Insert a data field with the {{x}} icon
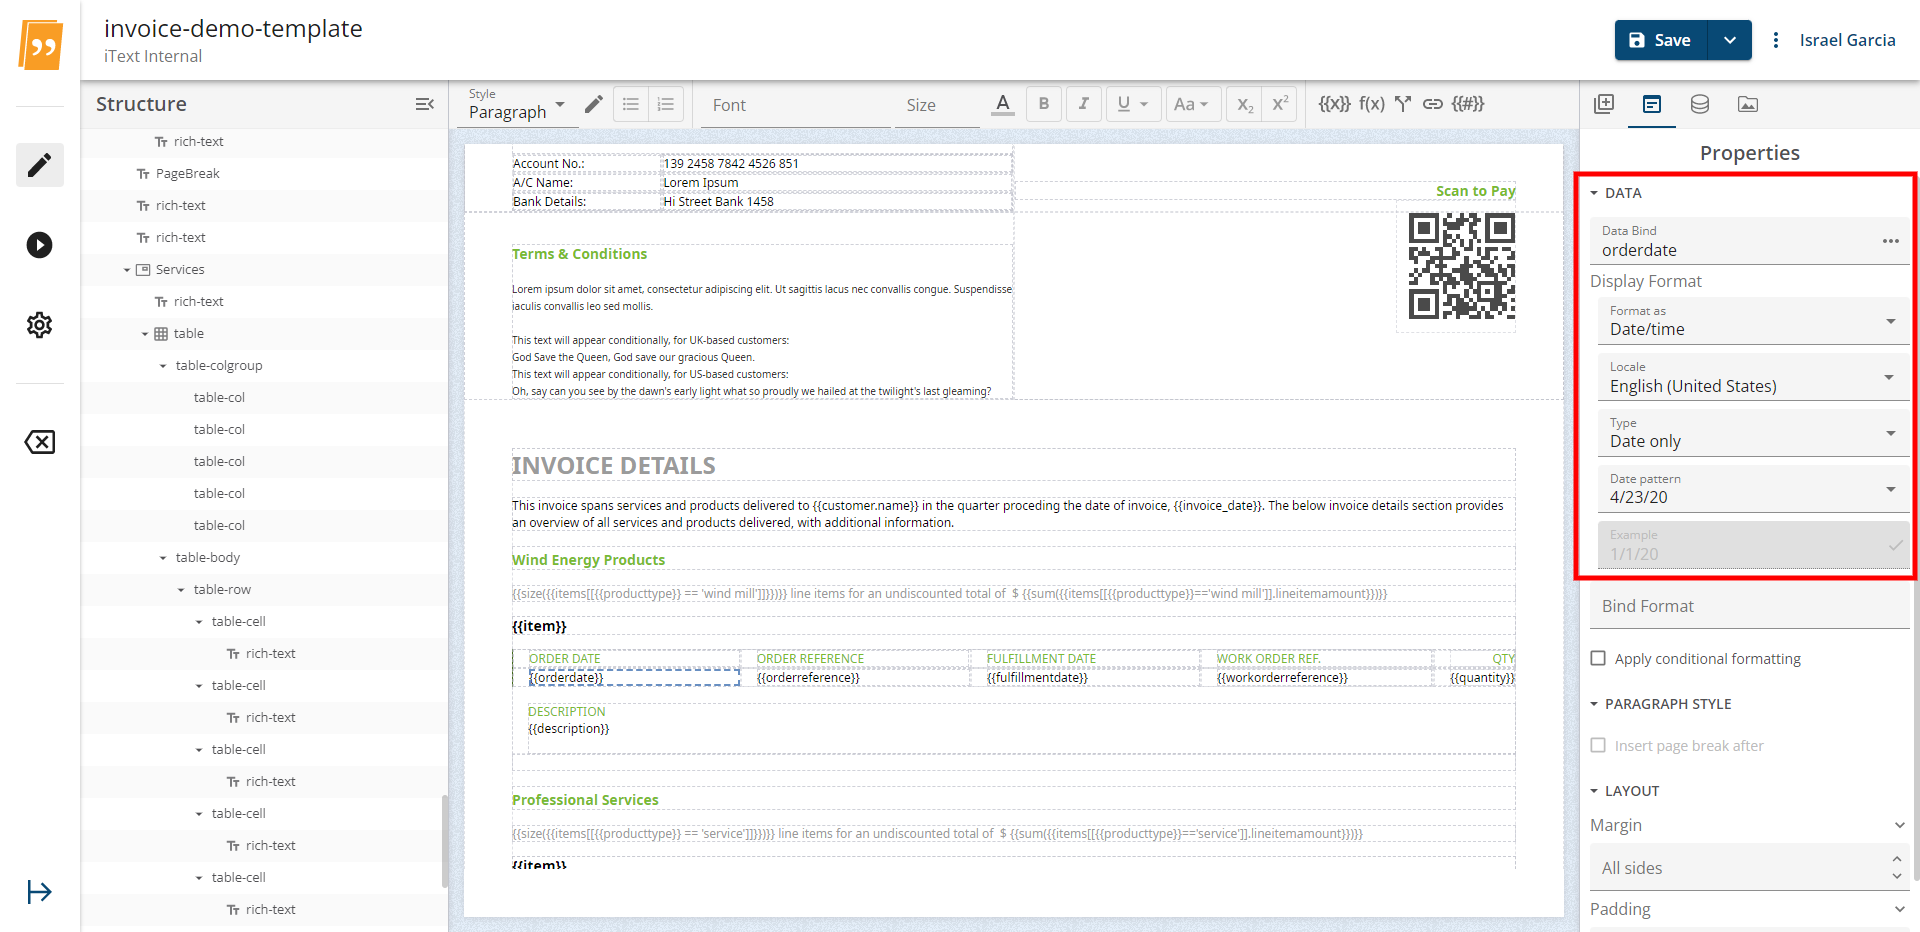 pos(1334,103)
